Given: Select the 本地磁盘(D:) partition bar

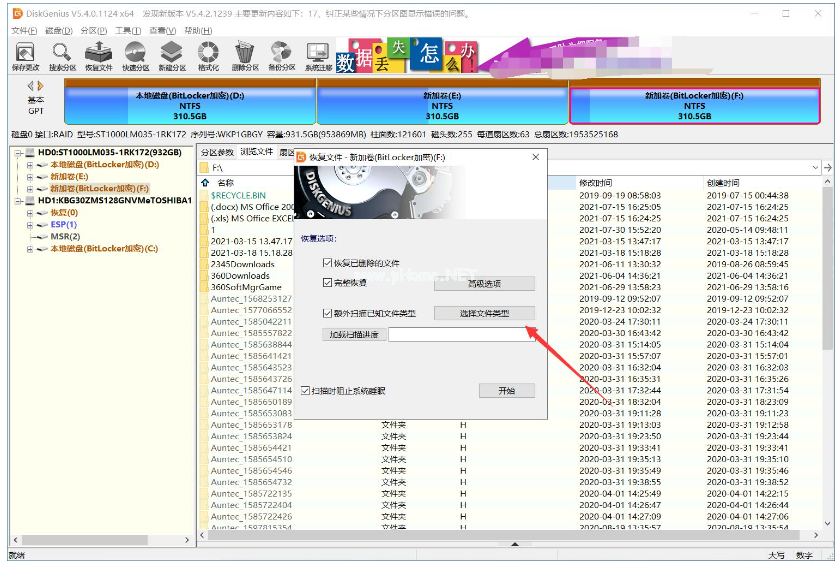Looking at the screenshot, I should click(190, 104).
